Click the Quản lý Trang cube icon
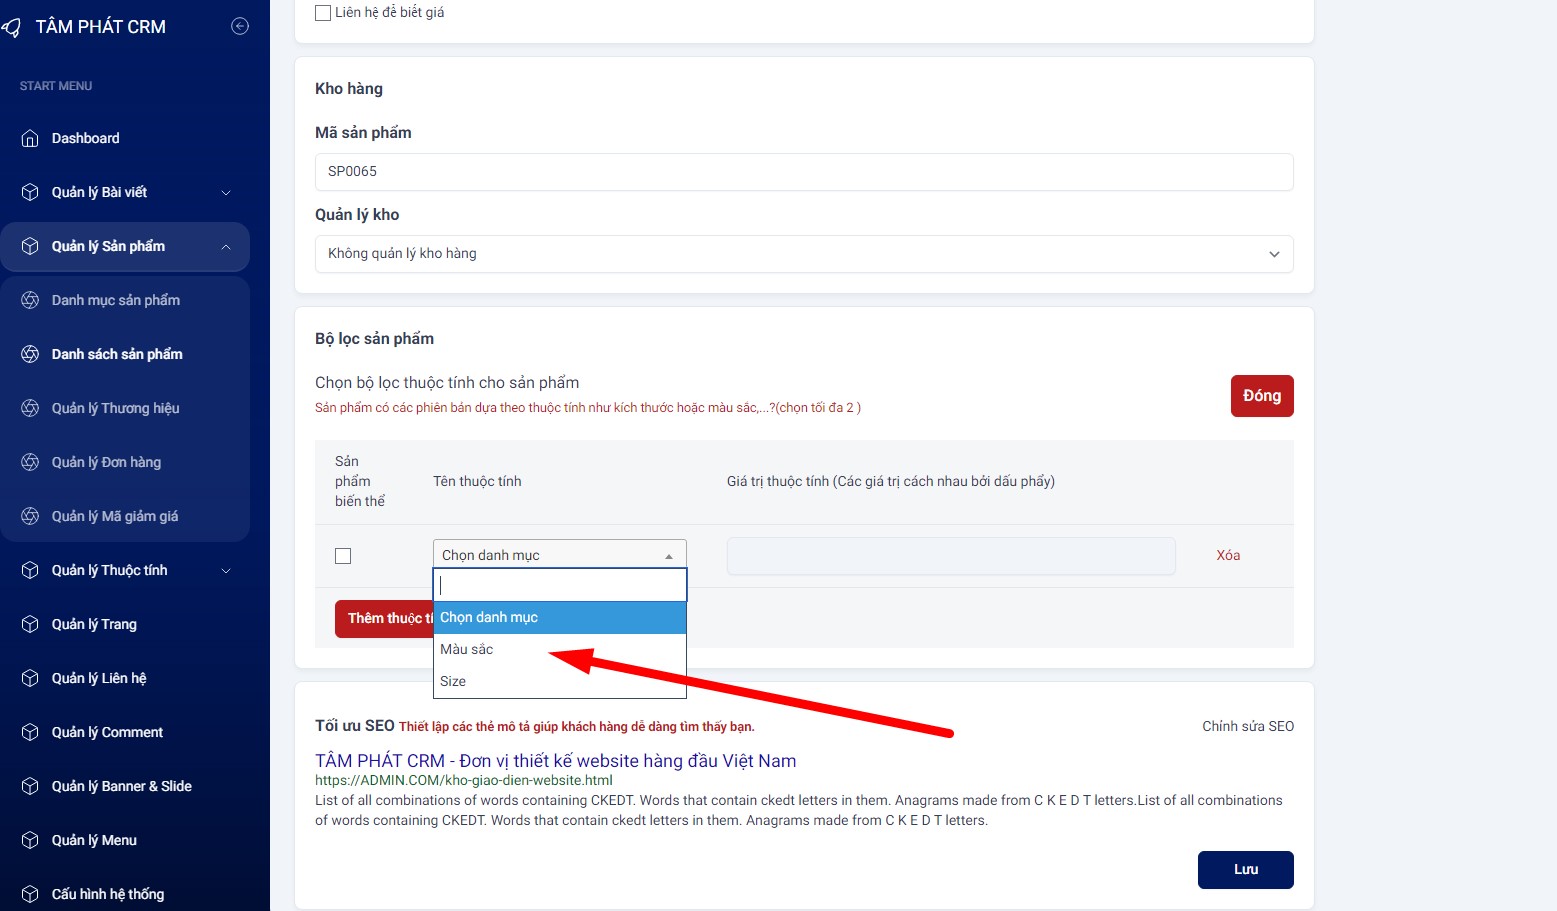 (x=30, y=625)
